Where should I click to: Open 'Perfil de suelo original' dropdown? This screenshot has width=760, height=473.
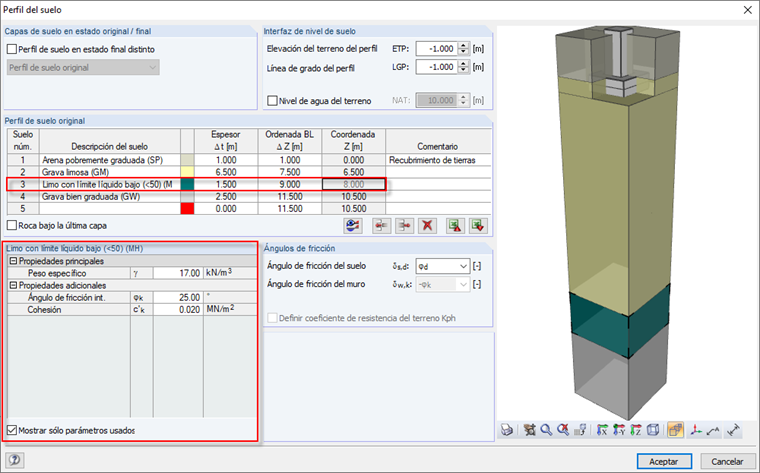83,67
